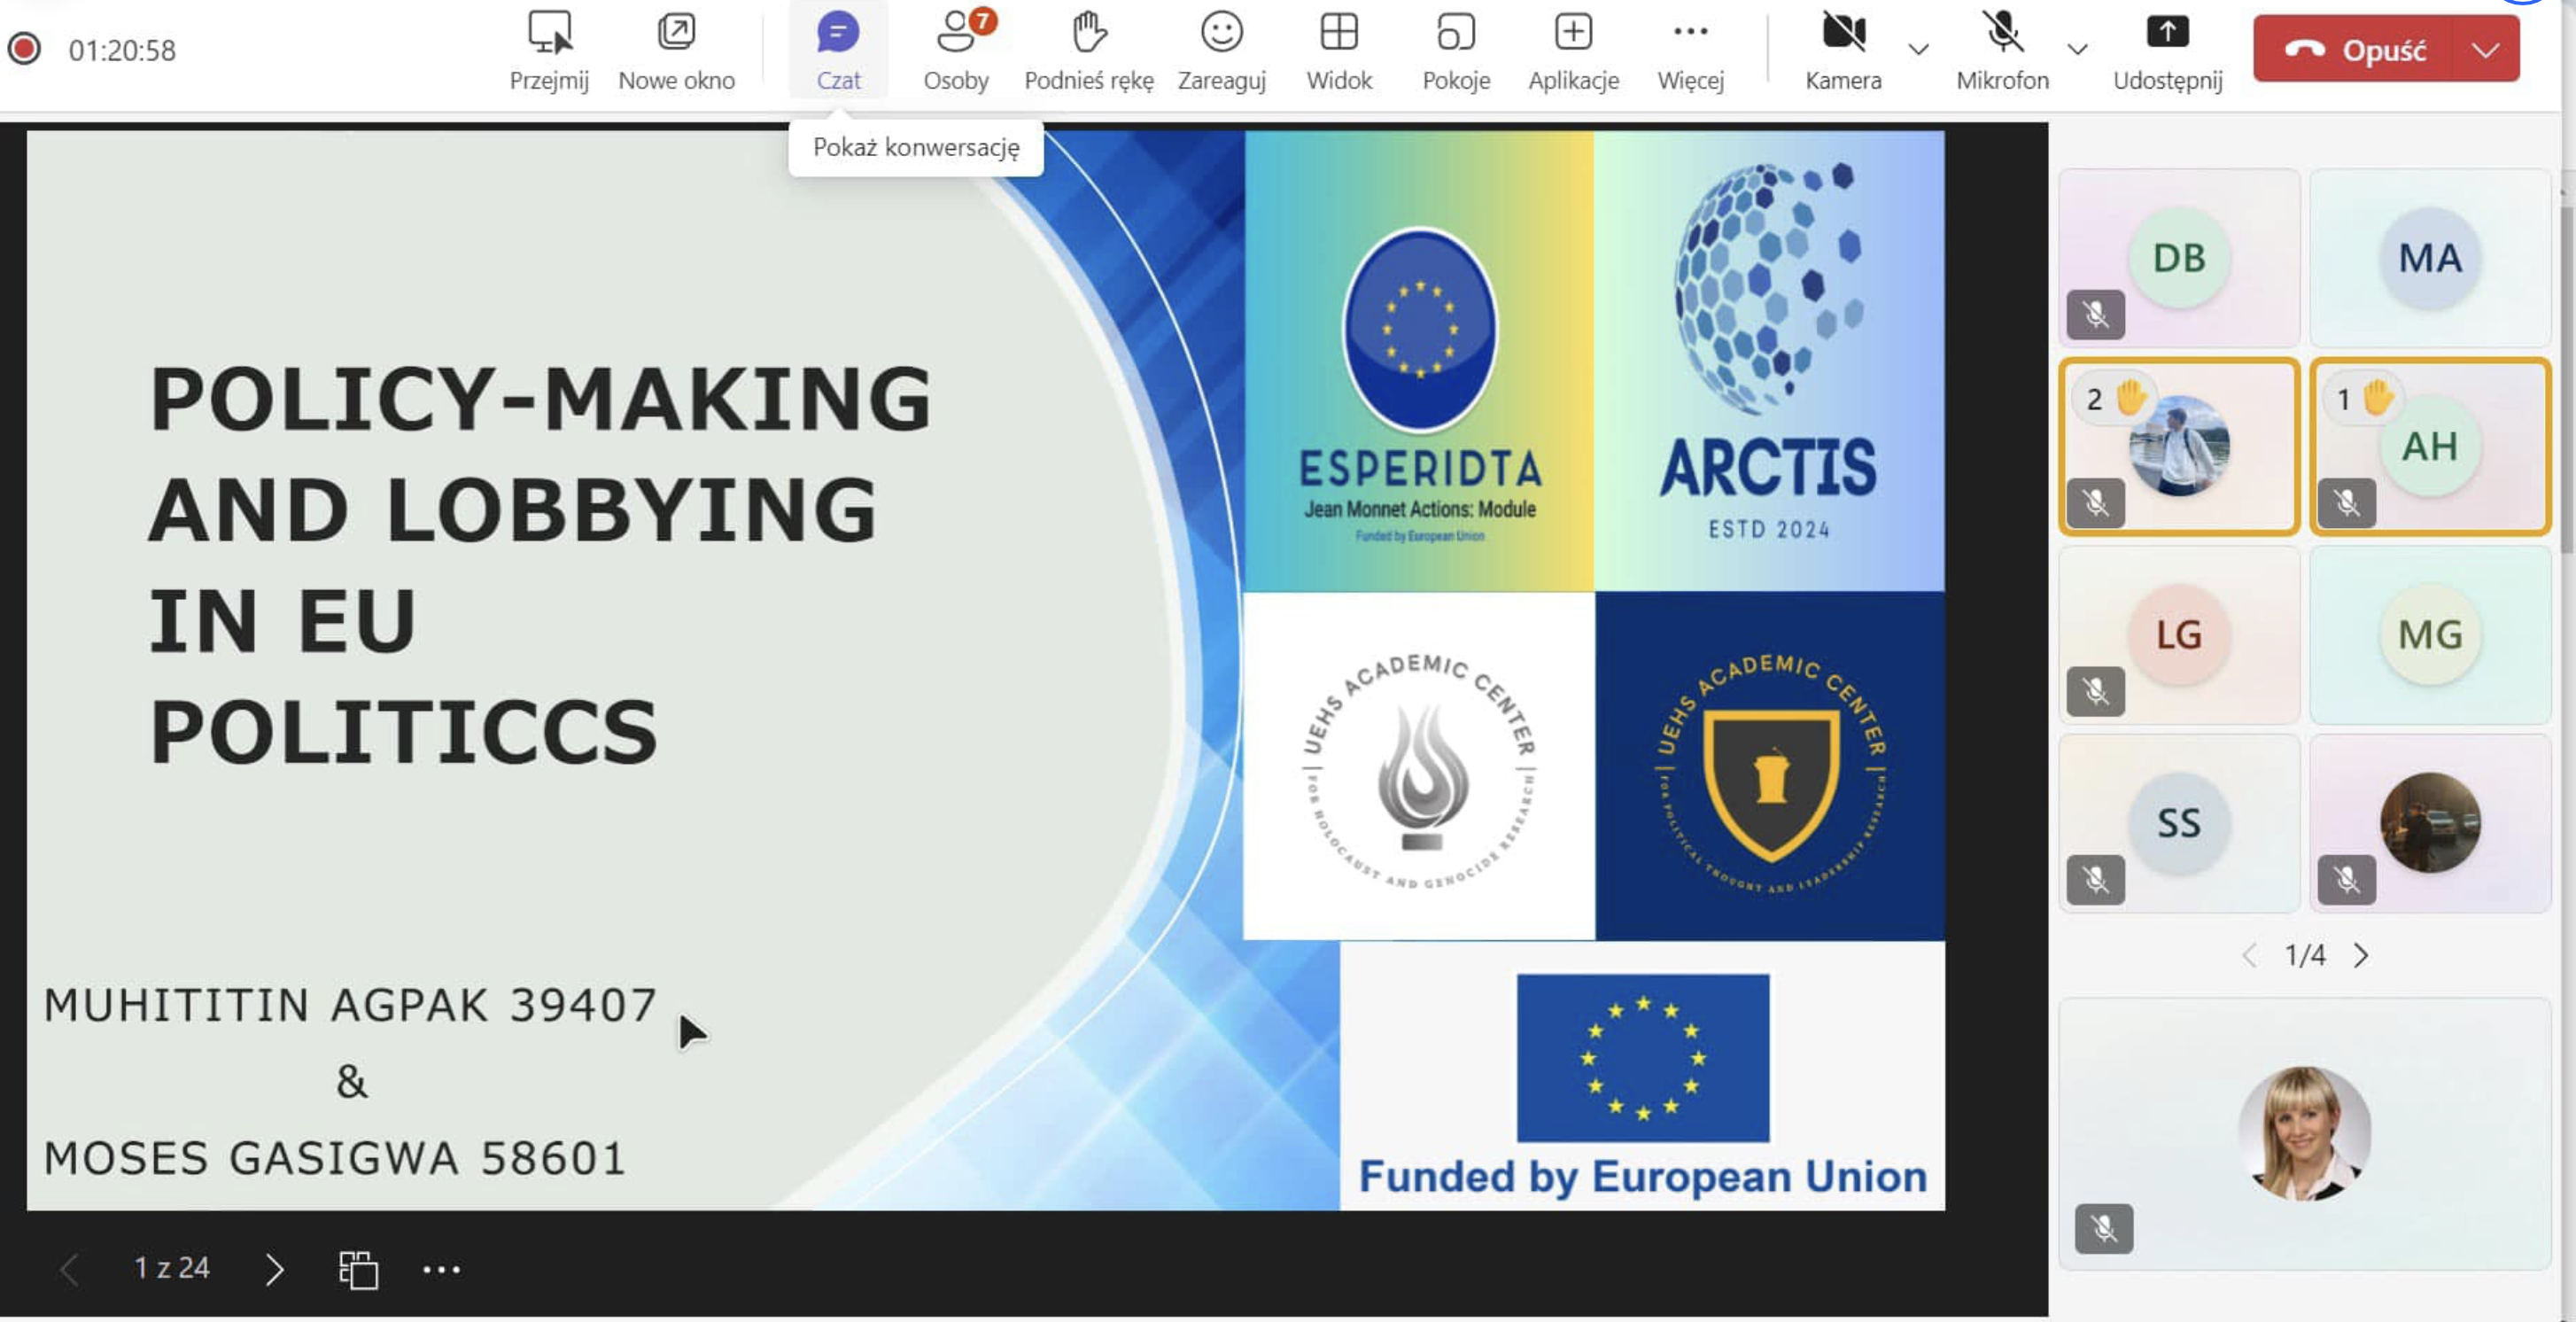This screenshot has height=1322, width=2576.
Task: Expand the Kamera device options arrow
Action: [x=1918, y=49]
